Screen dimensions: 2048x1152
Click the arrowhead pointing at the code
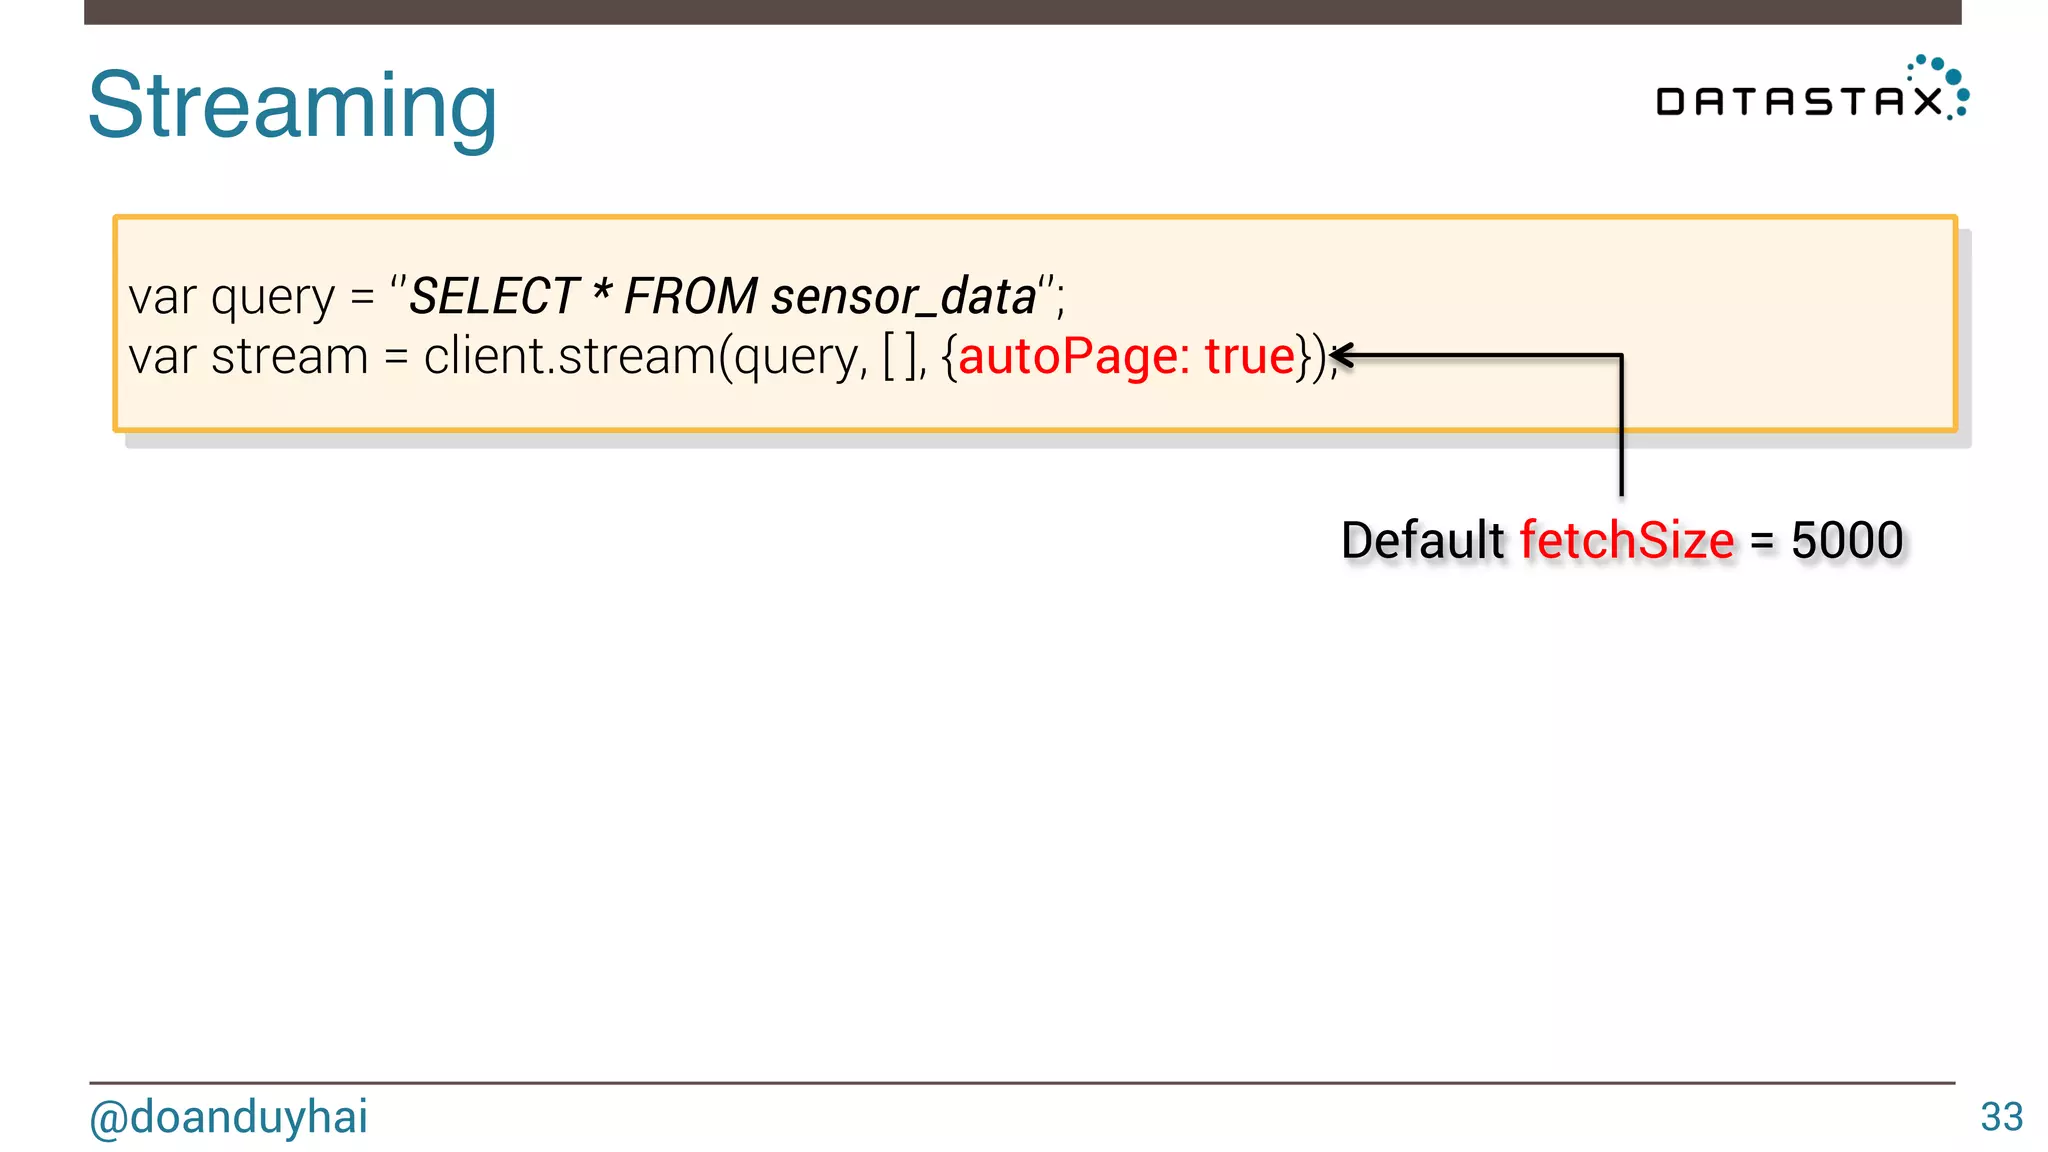[x=1343, y=355]
